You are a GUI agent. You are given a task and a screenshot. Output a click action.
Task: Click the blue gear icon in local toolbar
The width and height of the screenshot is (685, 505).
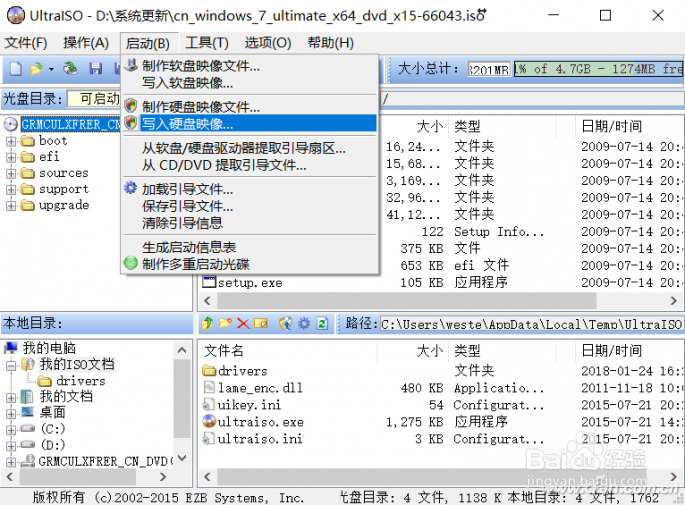coord(304,324)
